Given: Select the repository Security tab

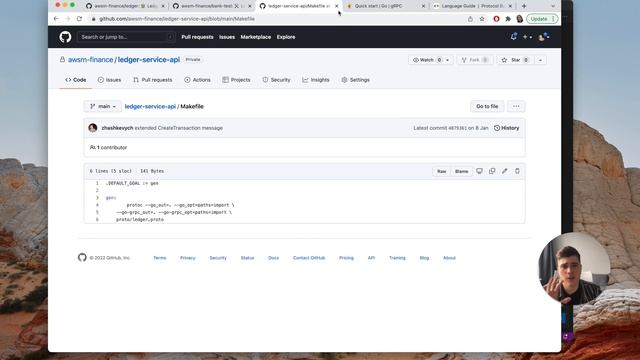Looking at the screenshot, I should 276,80.
